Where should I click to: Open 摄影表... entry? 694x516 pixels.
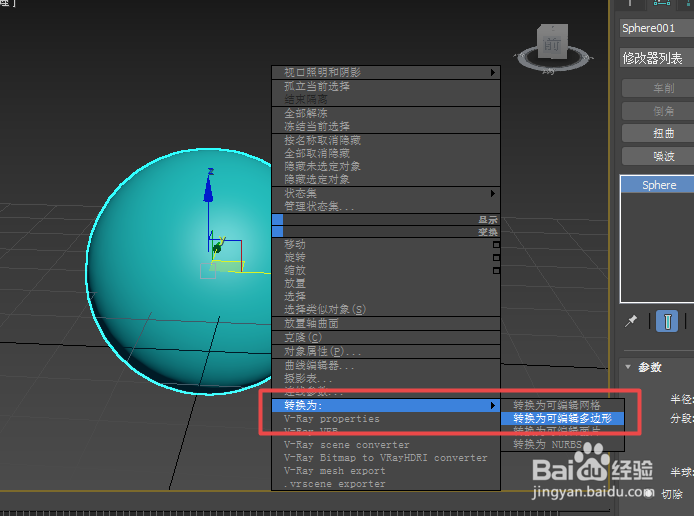pyautogui.click(x=386, y=379)
